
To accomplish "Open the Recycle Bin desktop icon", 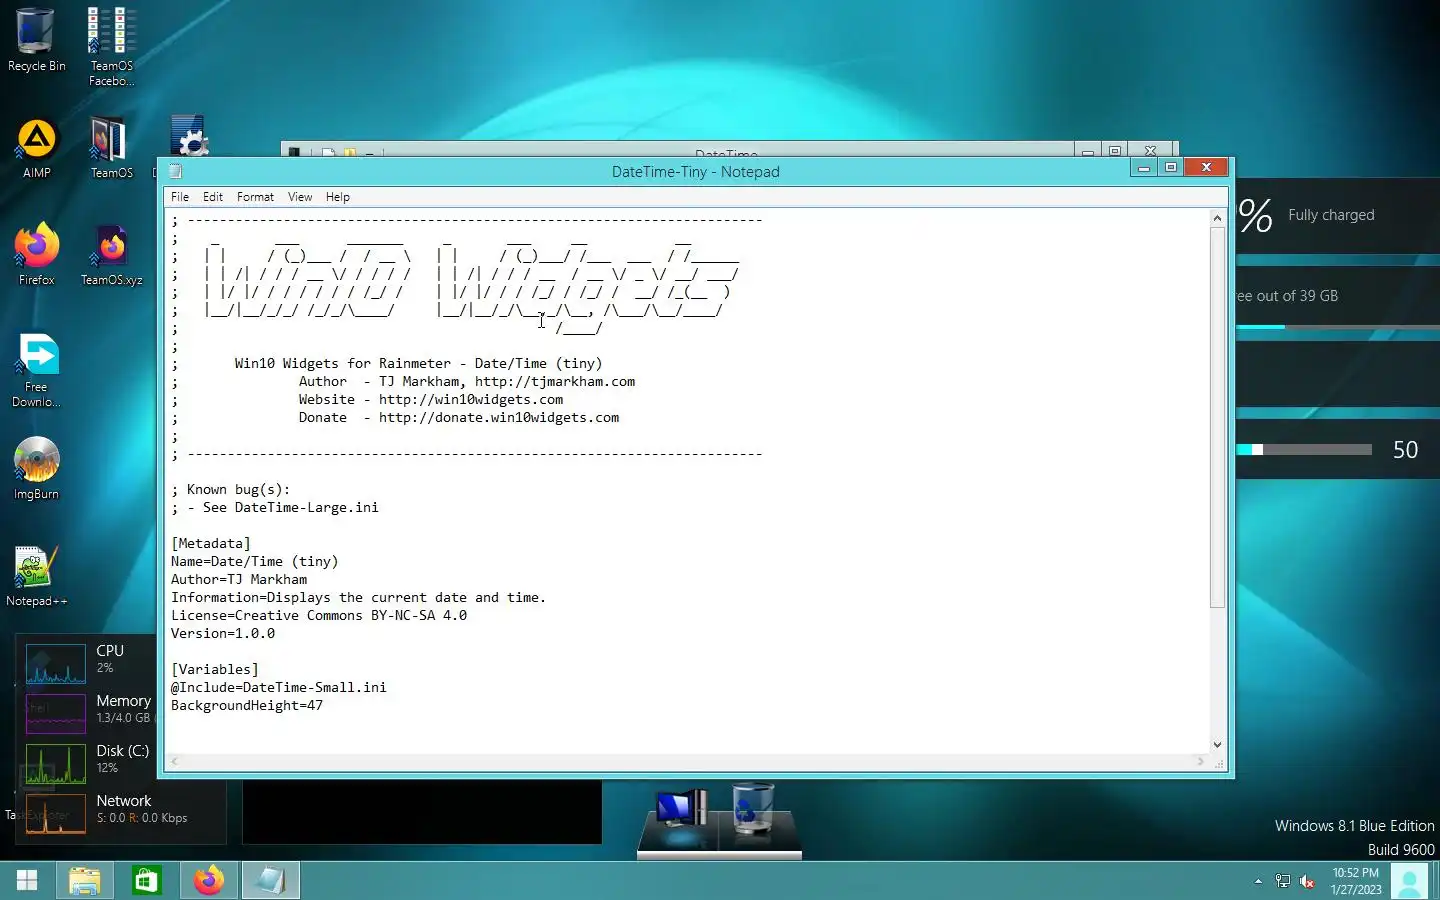I will coord(36,40).
